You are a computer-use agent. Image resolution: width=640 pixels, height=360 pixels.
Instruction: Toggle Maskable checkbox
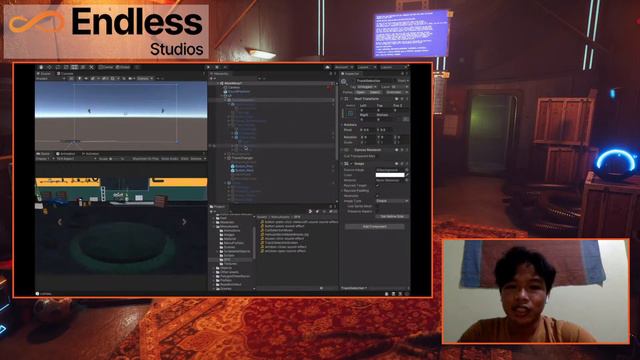click(378, 196)
